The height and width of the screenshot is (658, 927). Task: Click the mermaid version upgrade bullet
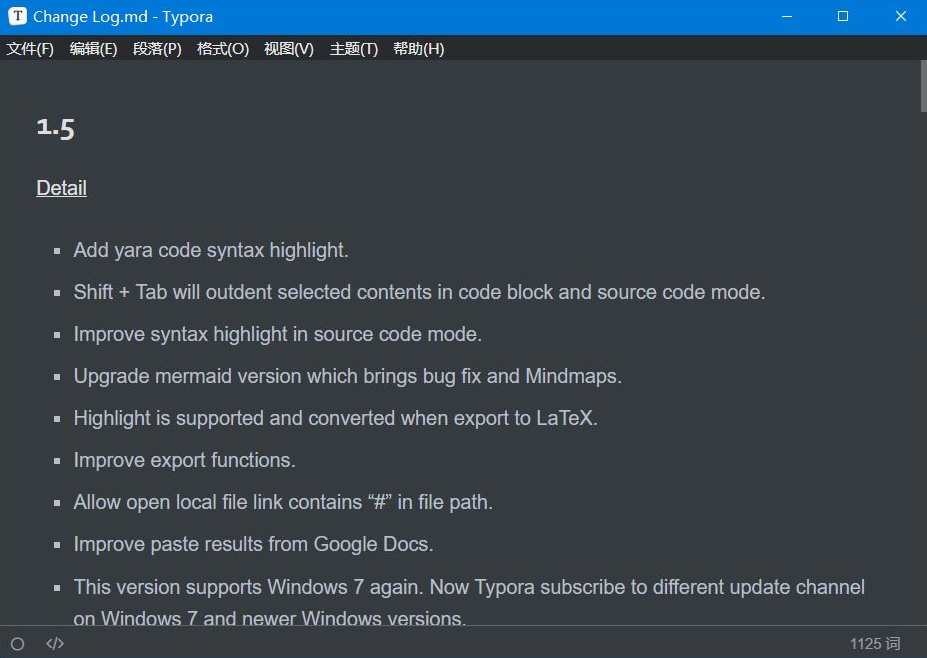coord(347,376)
